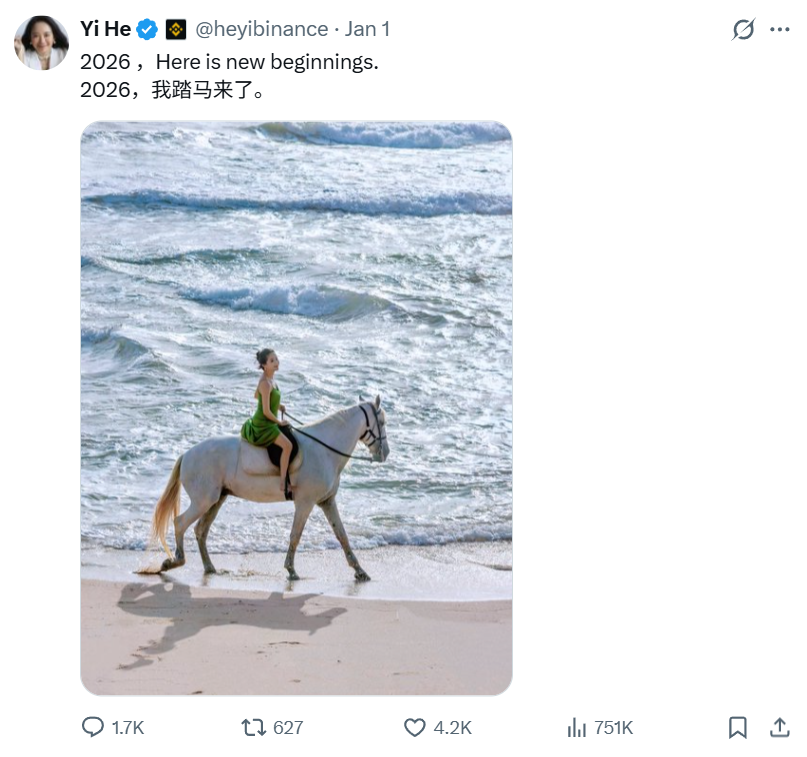
Task: Open Yi He's profile avatar
Action: (x=41, y=42)
